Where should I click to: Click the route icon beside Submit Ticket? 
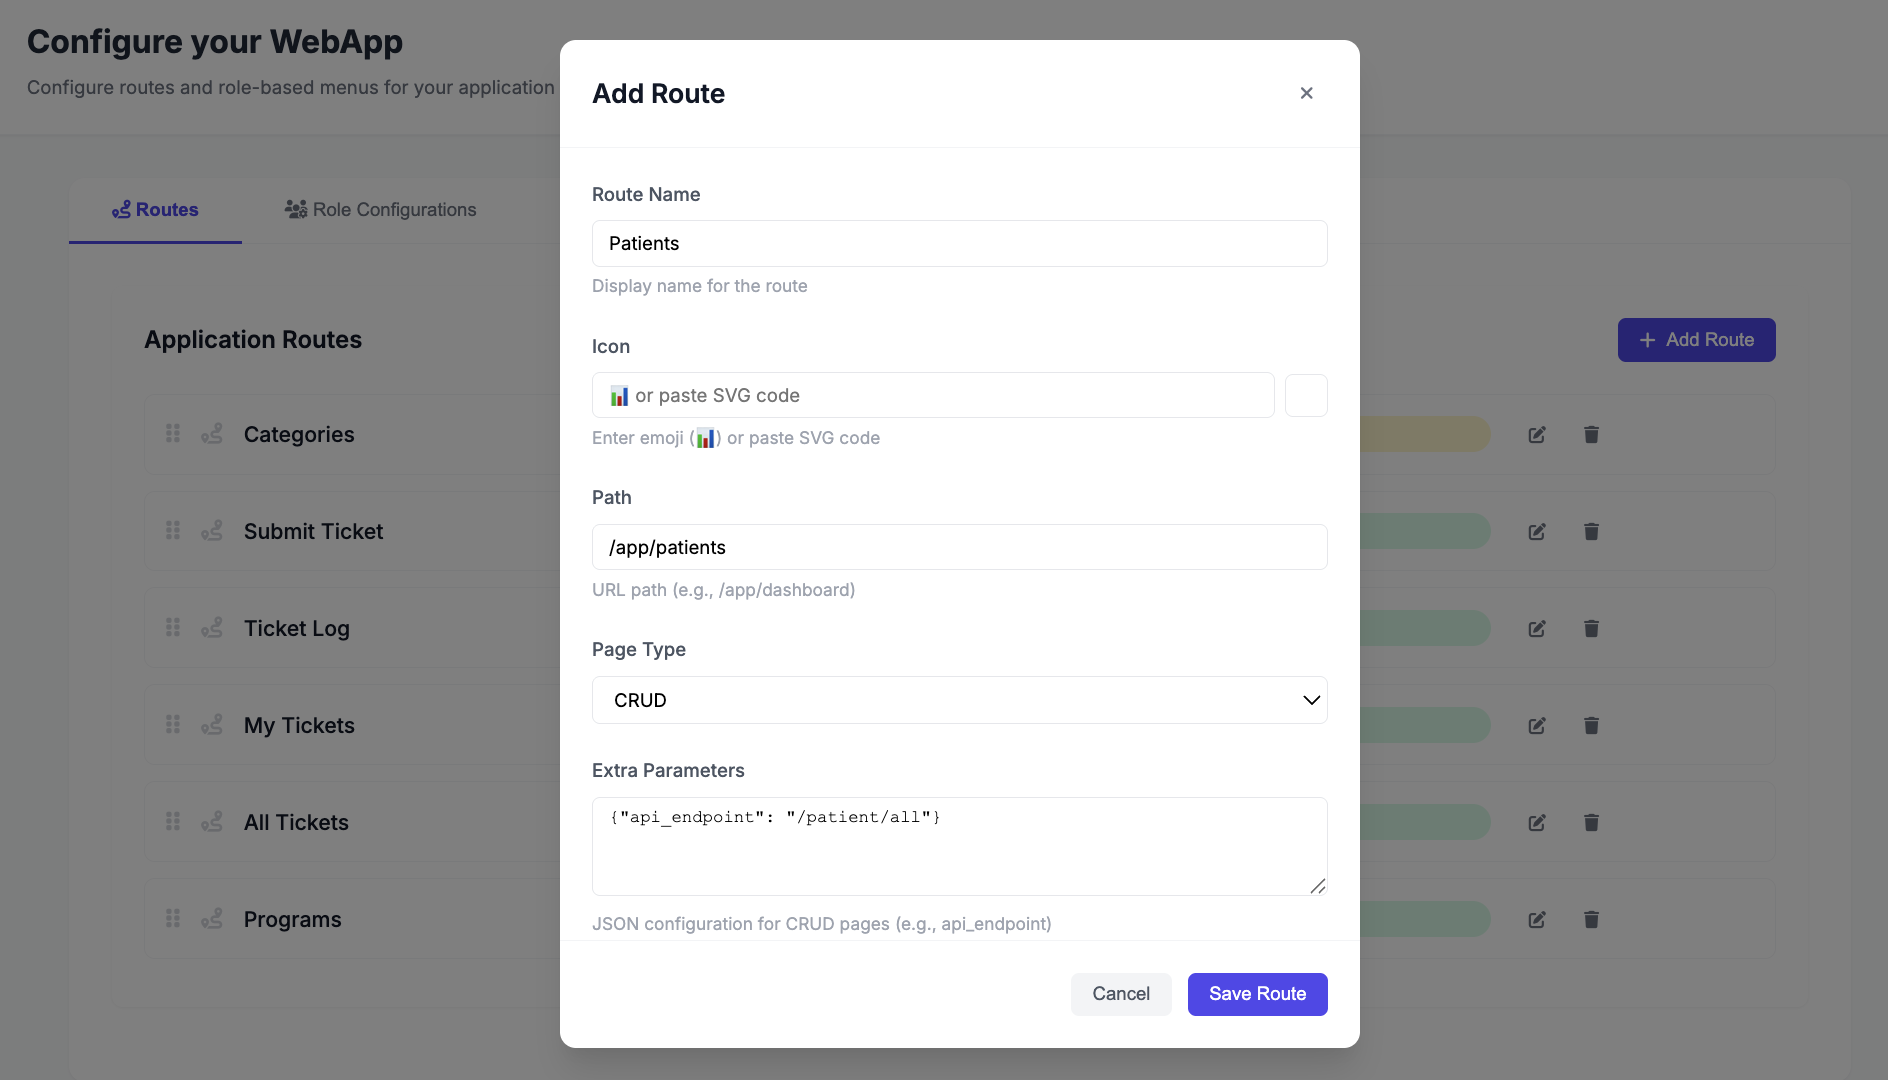click(212, 531)
